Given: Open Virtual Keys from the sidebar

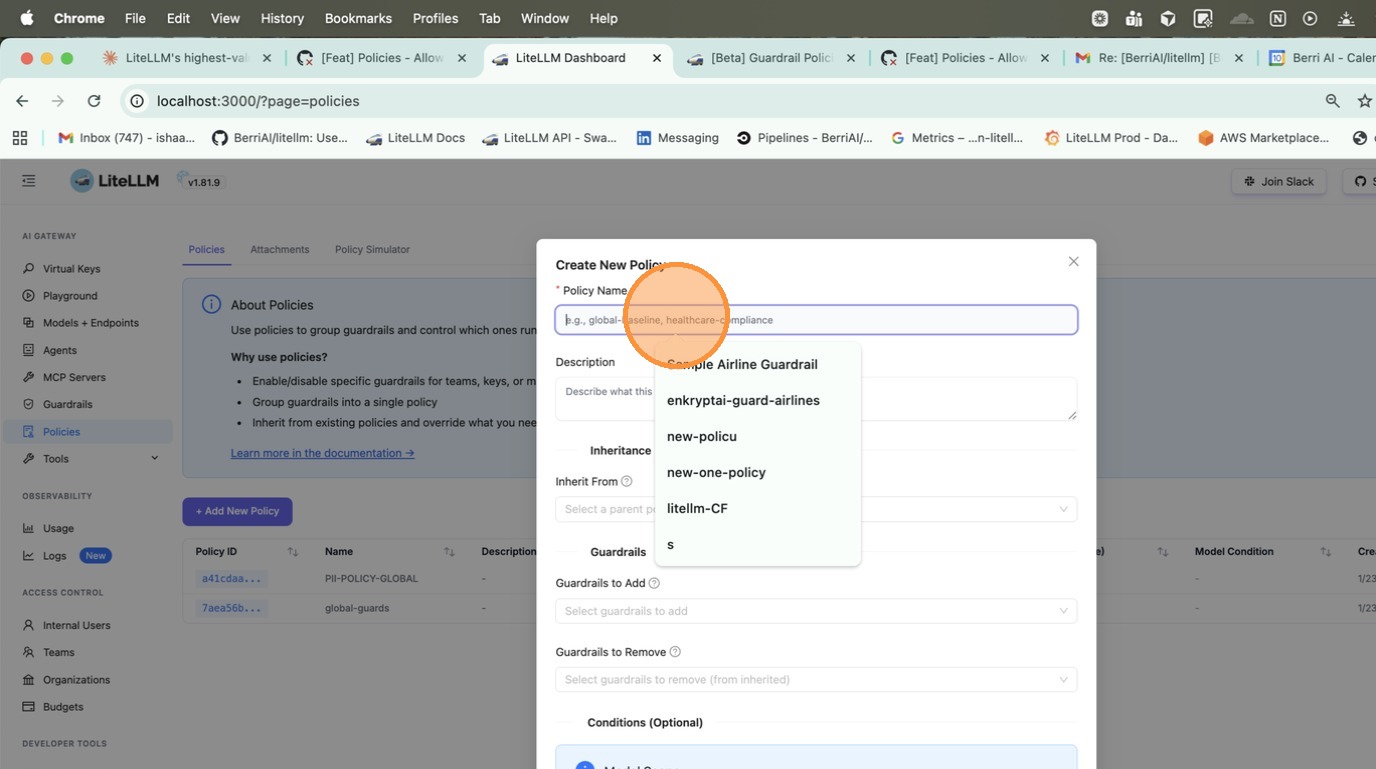Looking at the screenshot, I should (x=71, y=269).
